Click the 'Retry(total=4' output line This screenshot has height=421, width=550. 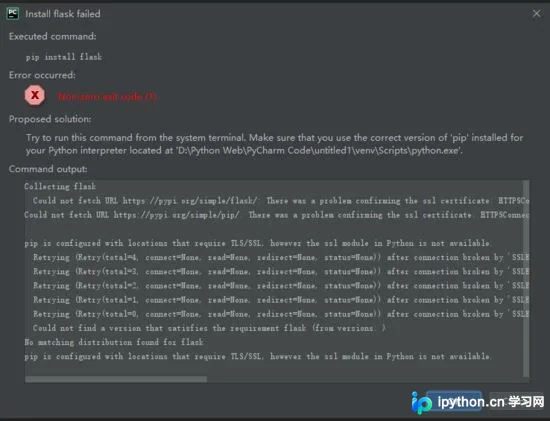[281, 258]
